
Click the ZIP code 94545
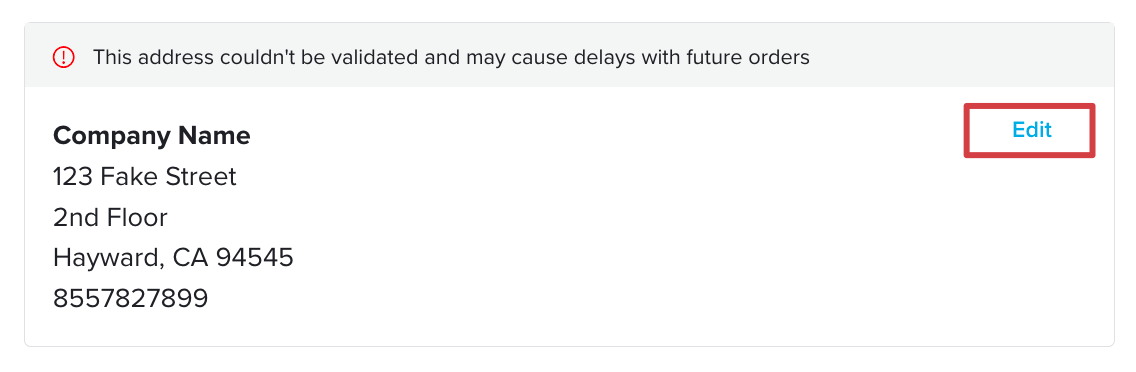point(249,257)
